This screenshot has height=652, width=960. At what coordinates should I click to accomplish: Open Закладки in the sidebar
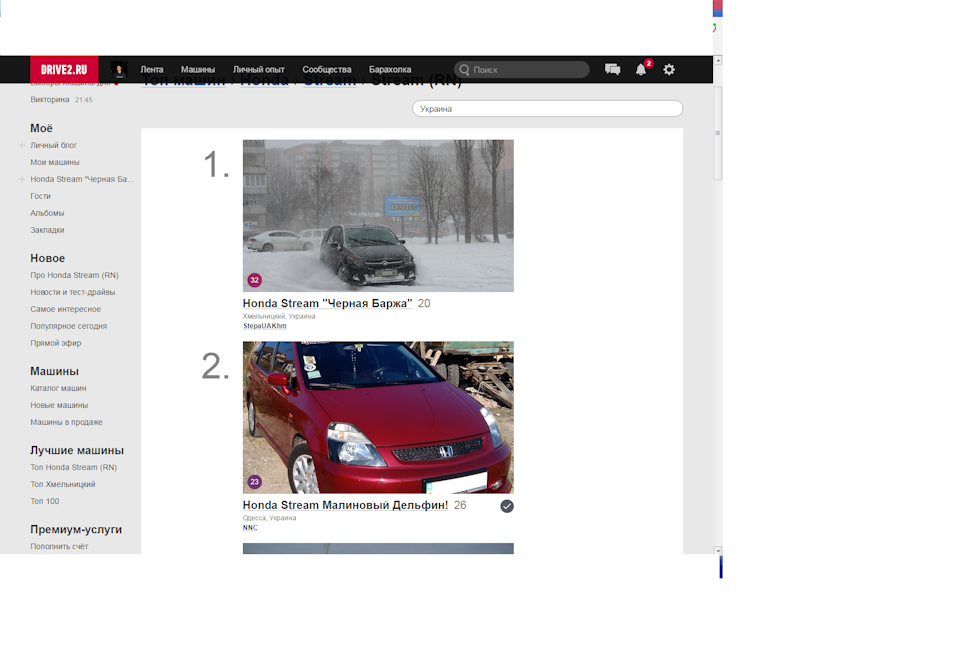(47, 230)
